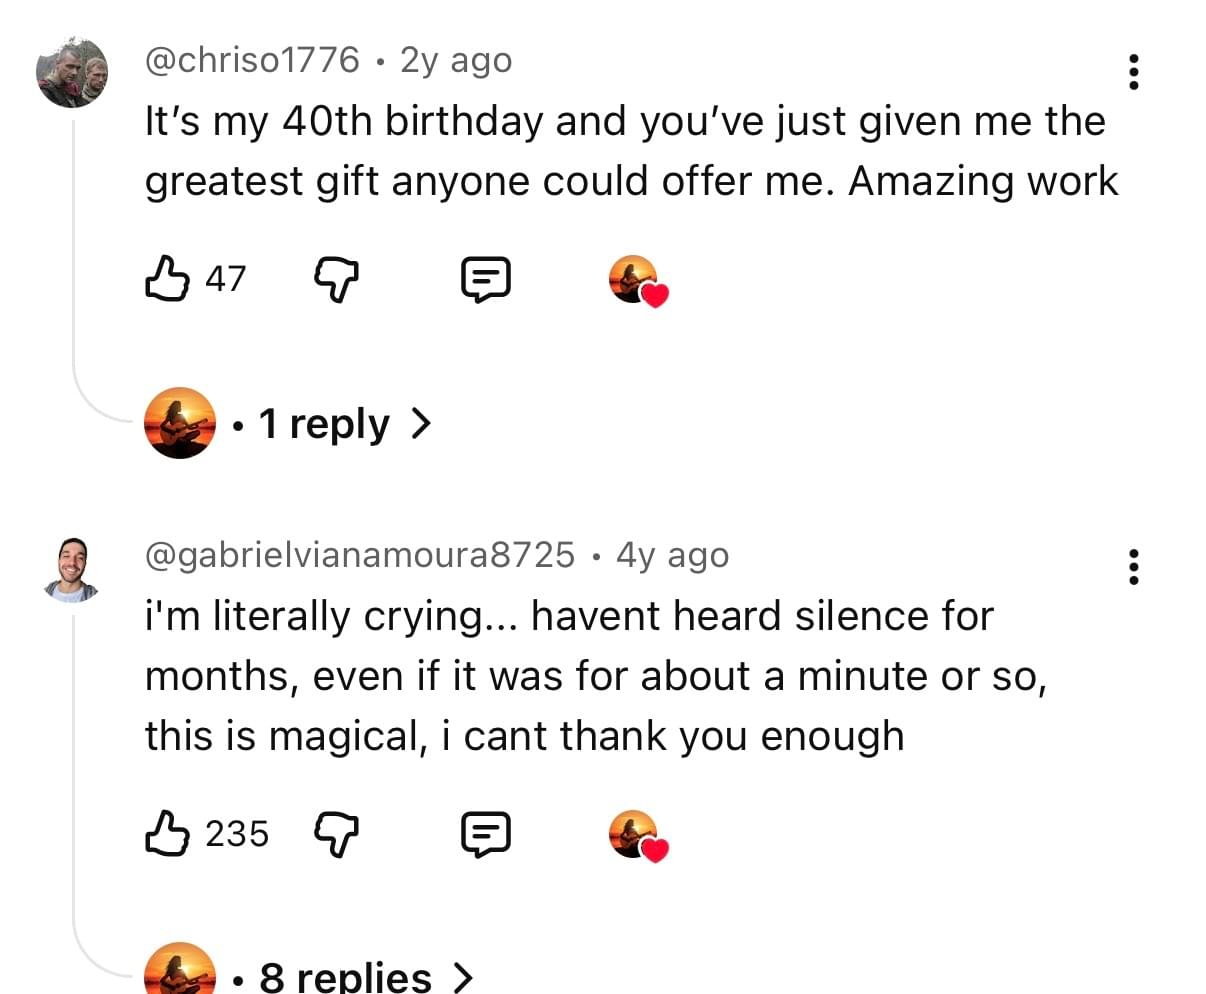Image resolution: width=1206 pixels, height=994 pixels.
Task: Dislike the 40th birthday comment
Action: pyautogui.click(x=336, y=278)
